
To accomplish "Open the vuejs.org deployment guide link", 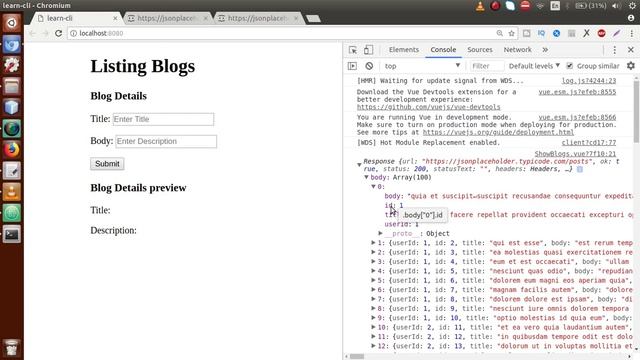I will click(x=498, y=132).
